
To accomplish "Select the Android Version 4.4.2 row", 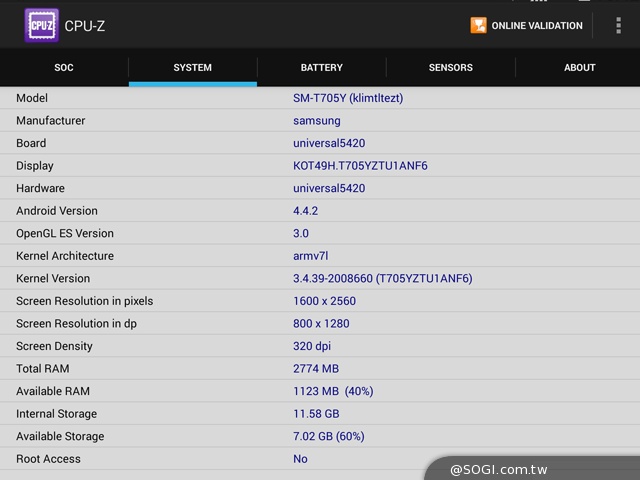I will 320,211.
